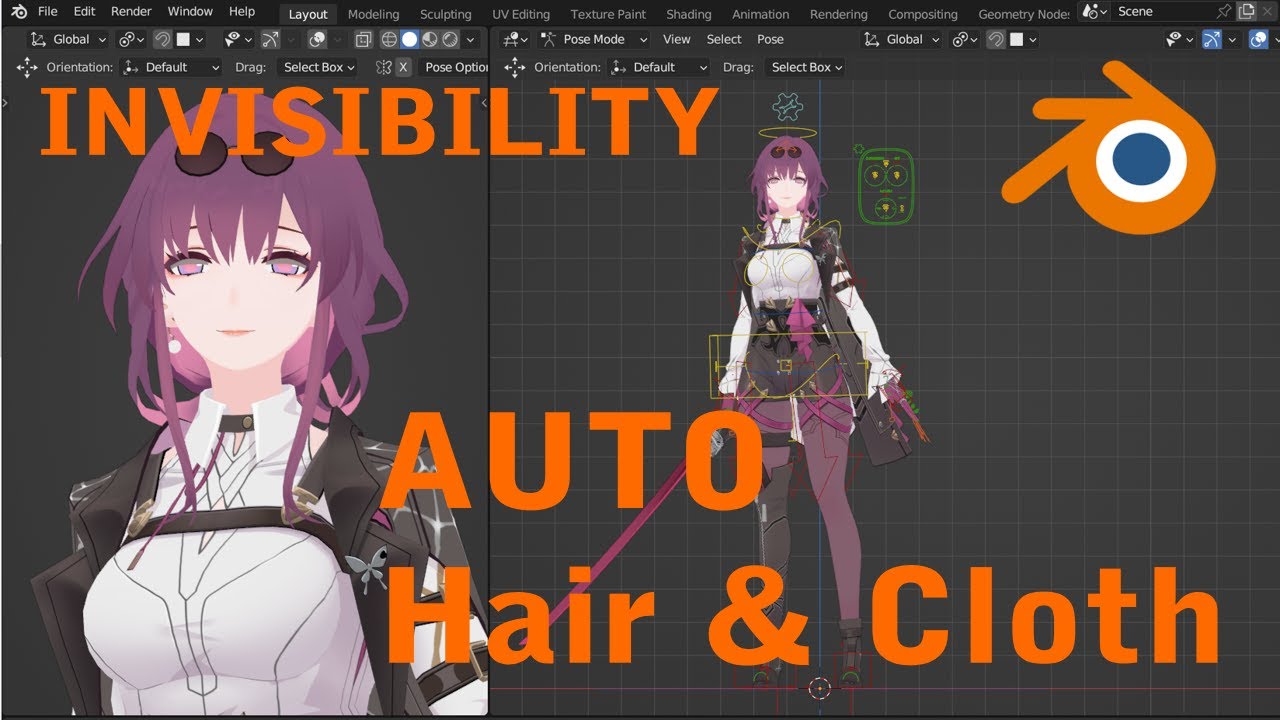Select wireframe shading in left viewport
Screen dimensions: 1280x720
[390, 39]
